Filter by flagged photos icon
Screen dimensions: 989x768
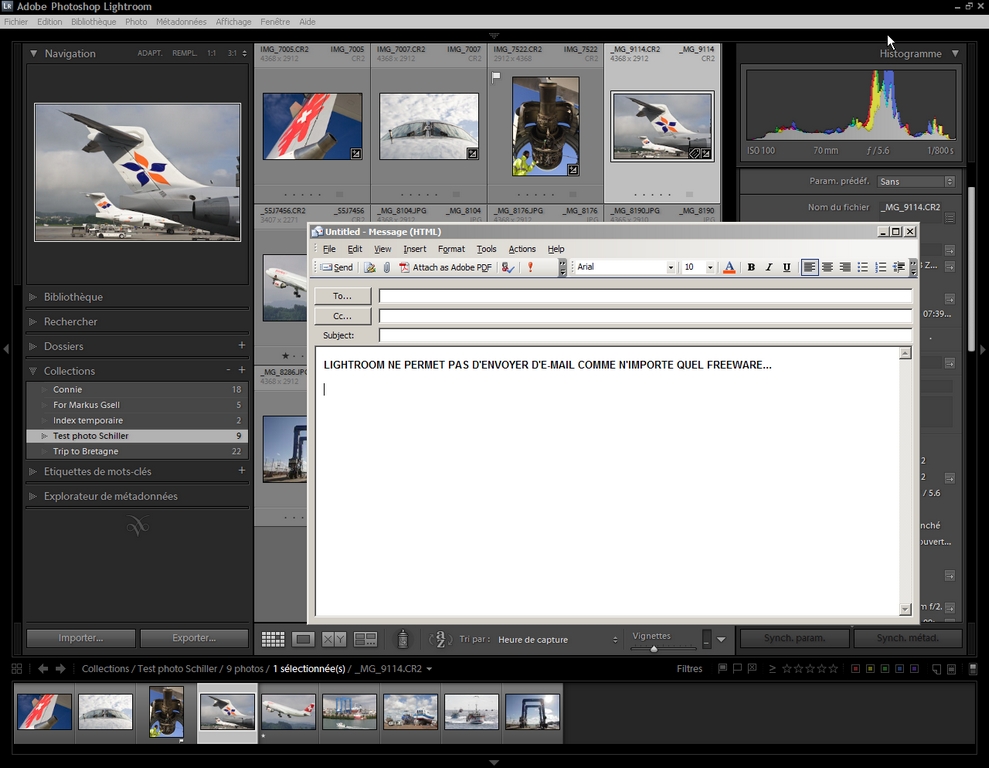tap(722, 668)
